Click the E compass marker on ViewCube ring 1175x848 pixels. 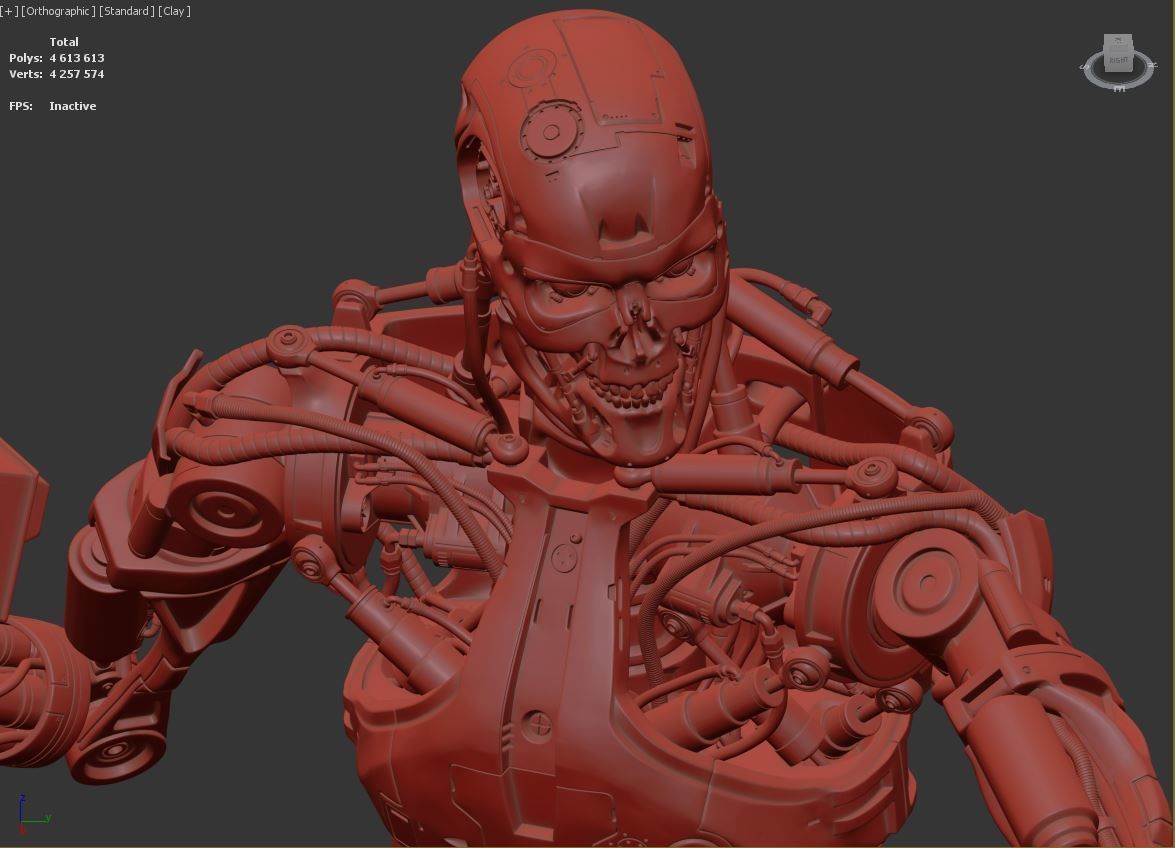pyautogui.click(x=1119, y=88)
